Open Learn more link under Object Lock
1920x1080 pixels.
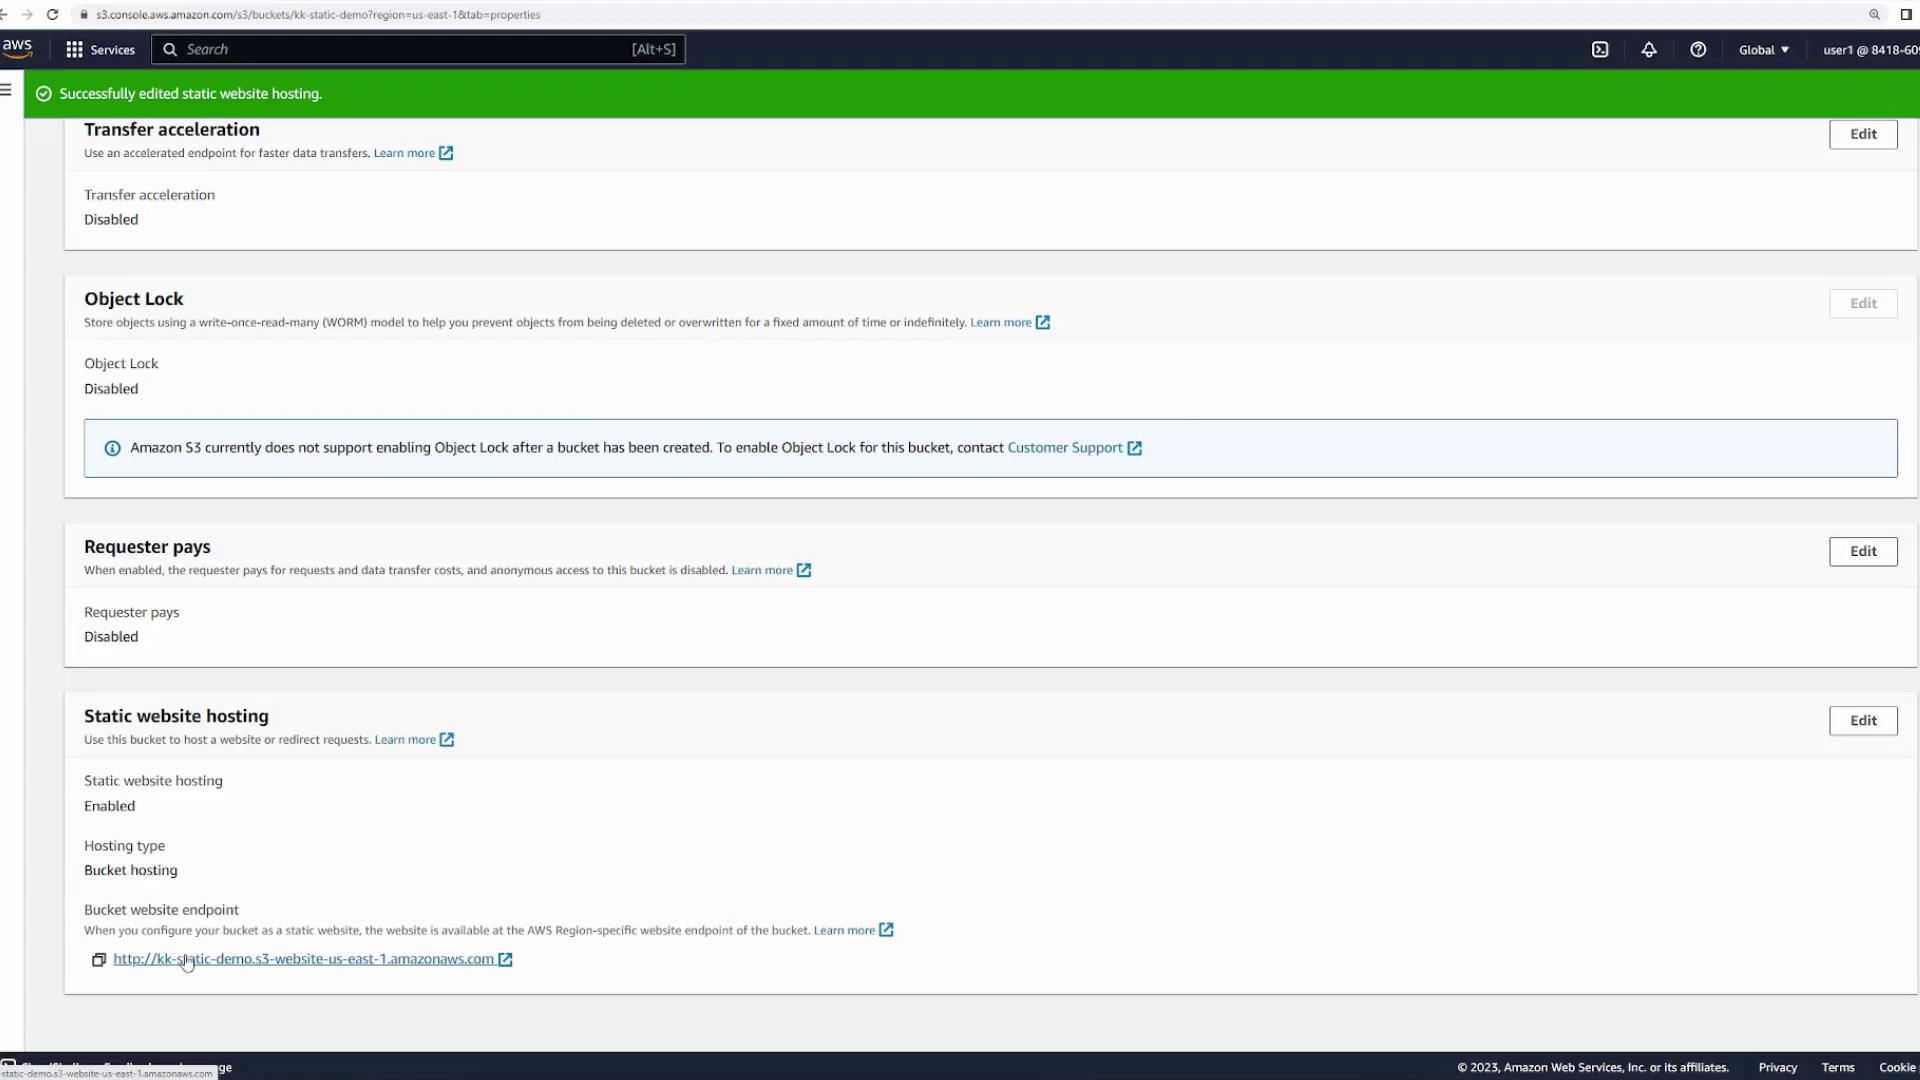(x=1000, y=322)
